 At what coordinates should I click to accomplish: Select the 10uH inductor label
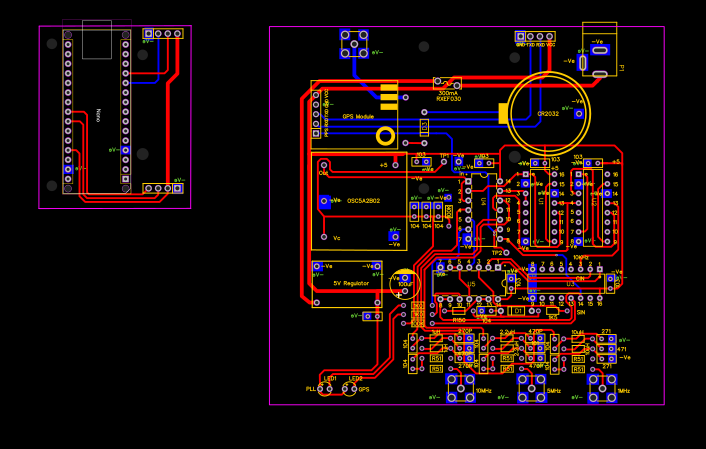[x=578, y=332]
